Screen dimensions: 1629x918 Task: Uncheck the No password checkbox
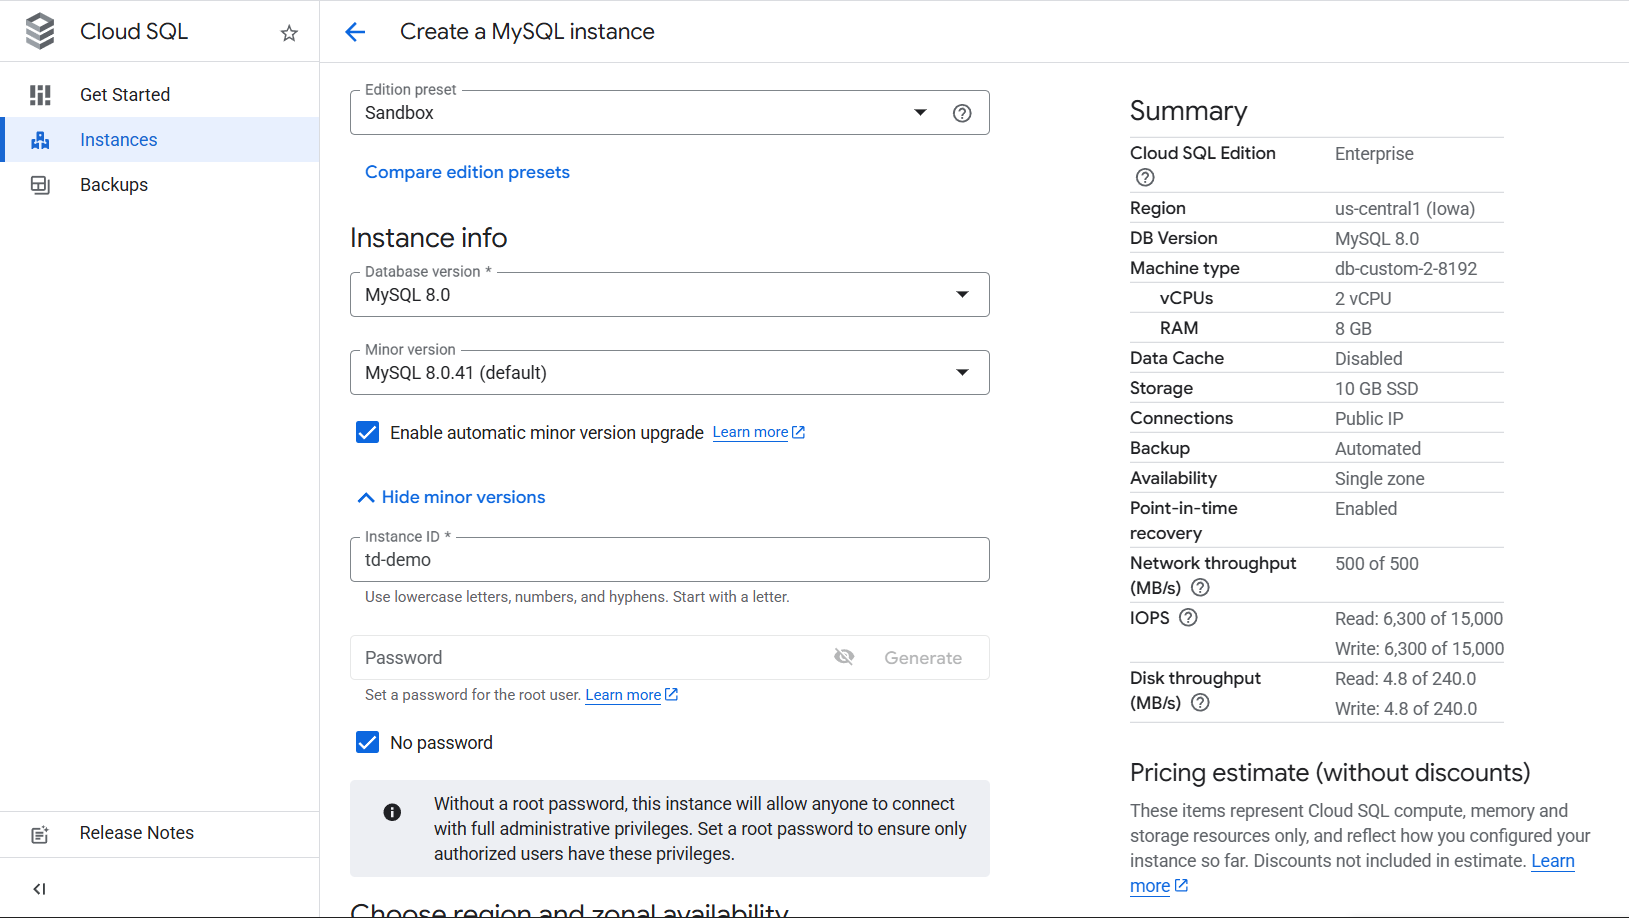click(x=367, y=742)
